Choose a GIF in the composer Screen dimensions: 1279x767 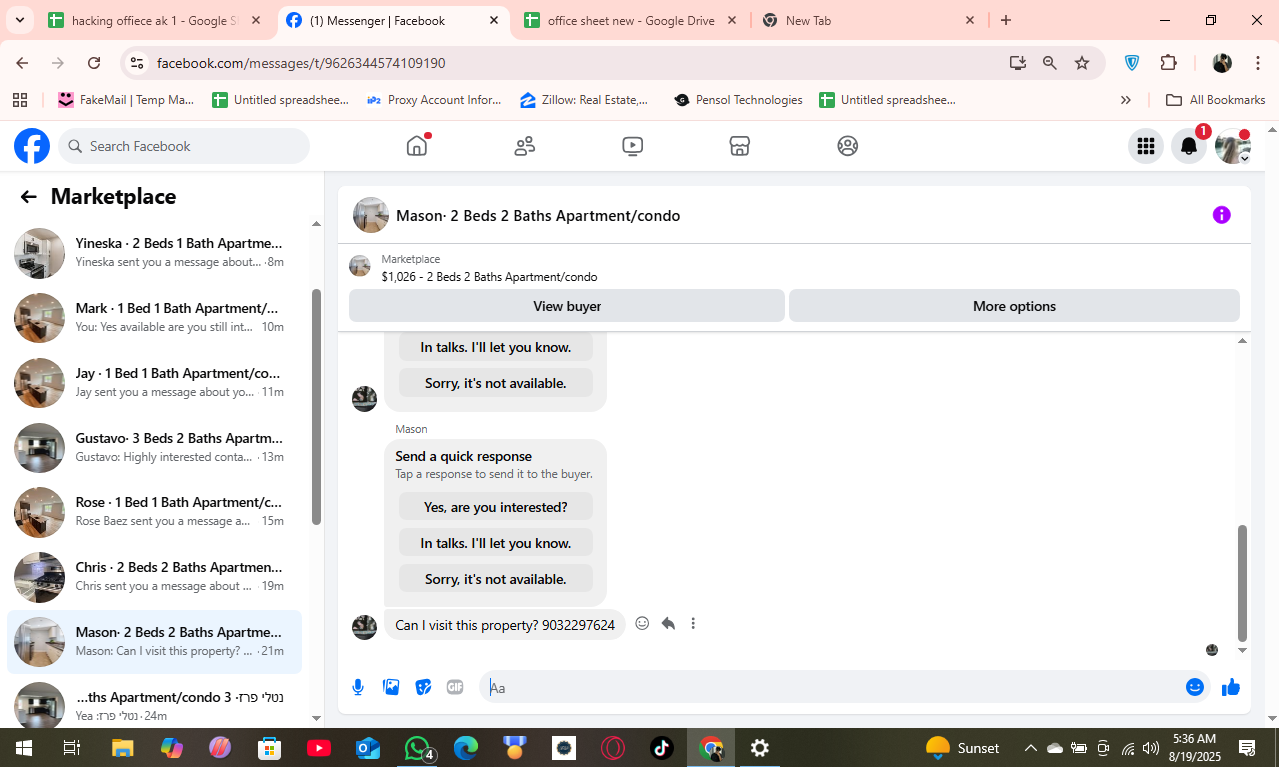click(x=455, y=687)
